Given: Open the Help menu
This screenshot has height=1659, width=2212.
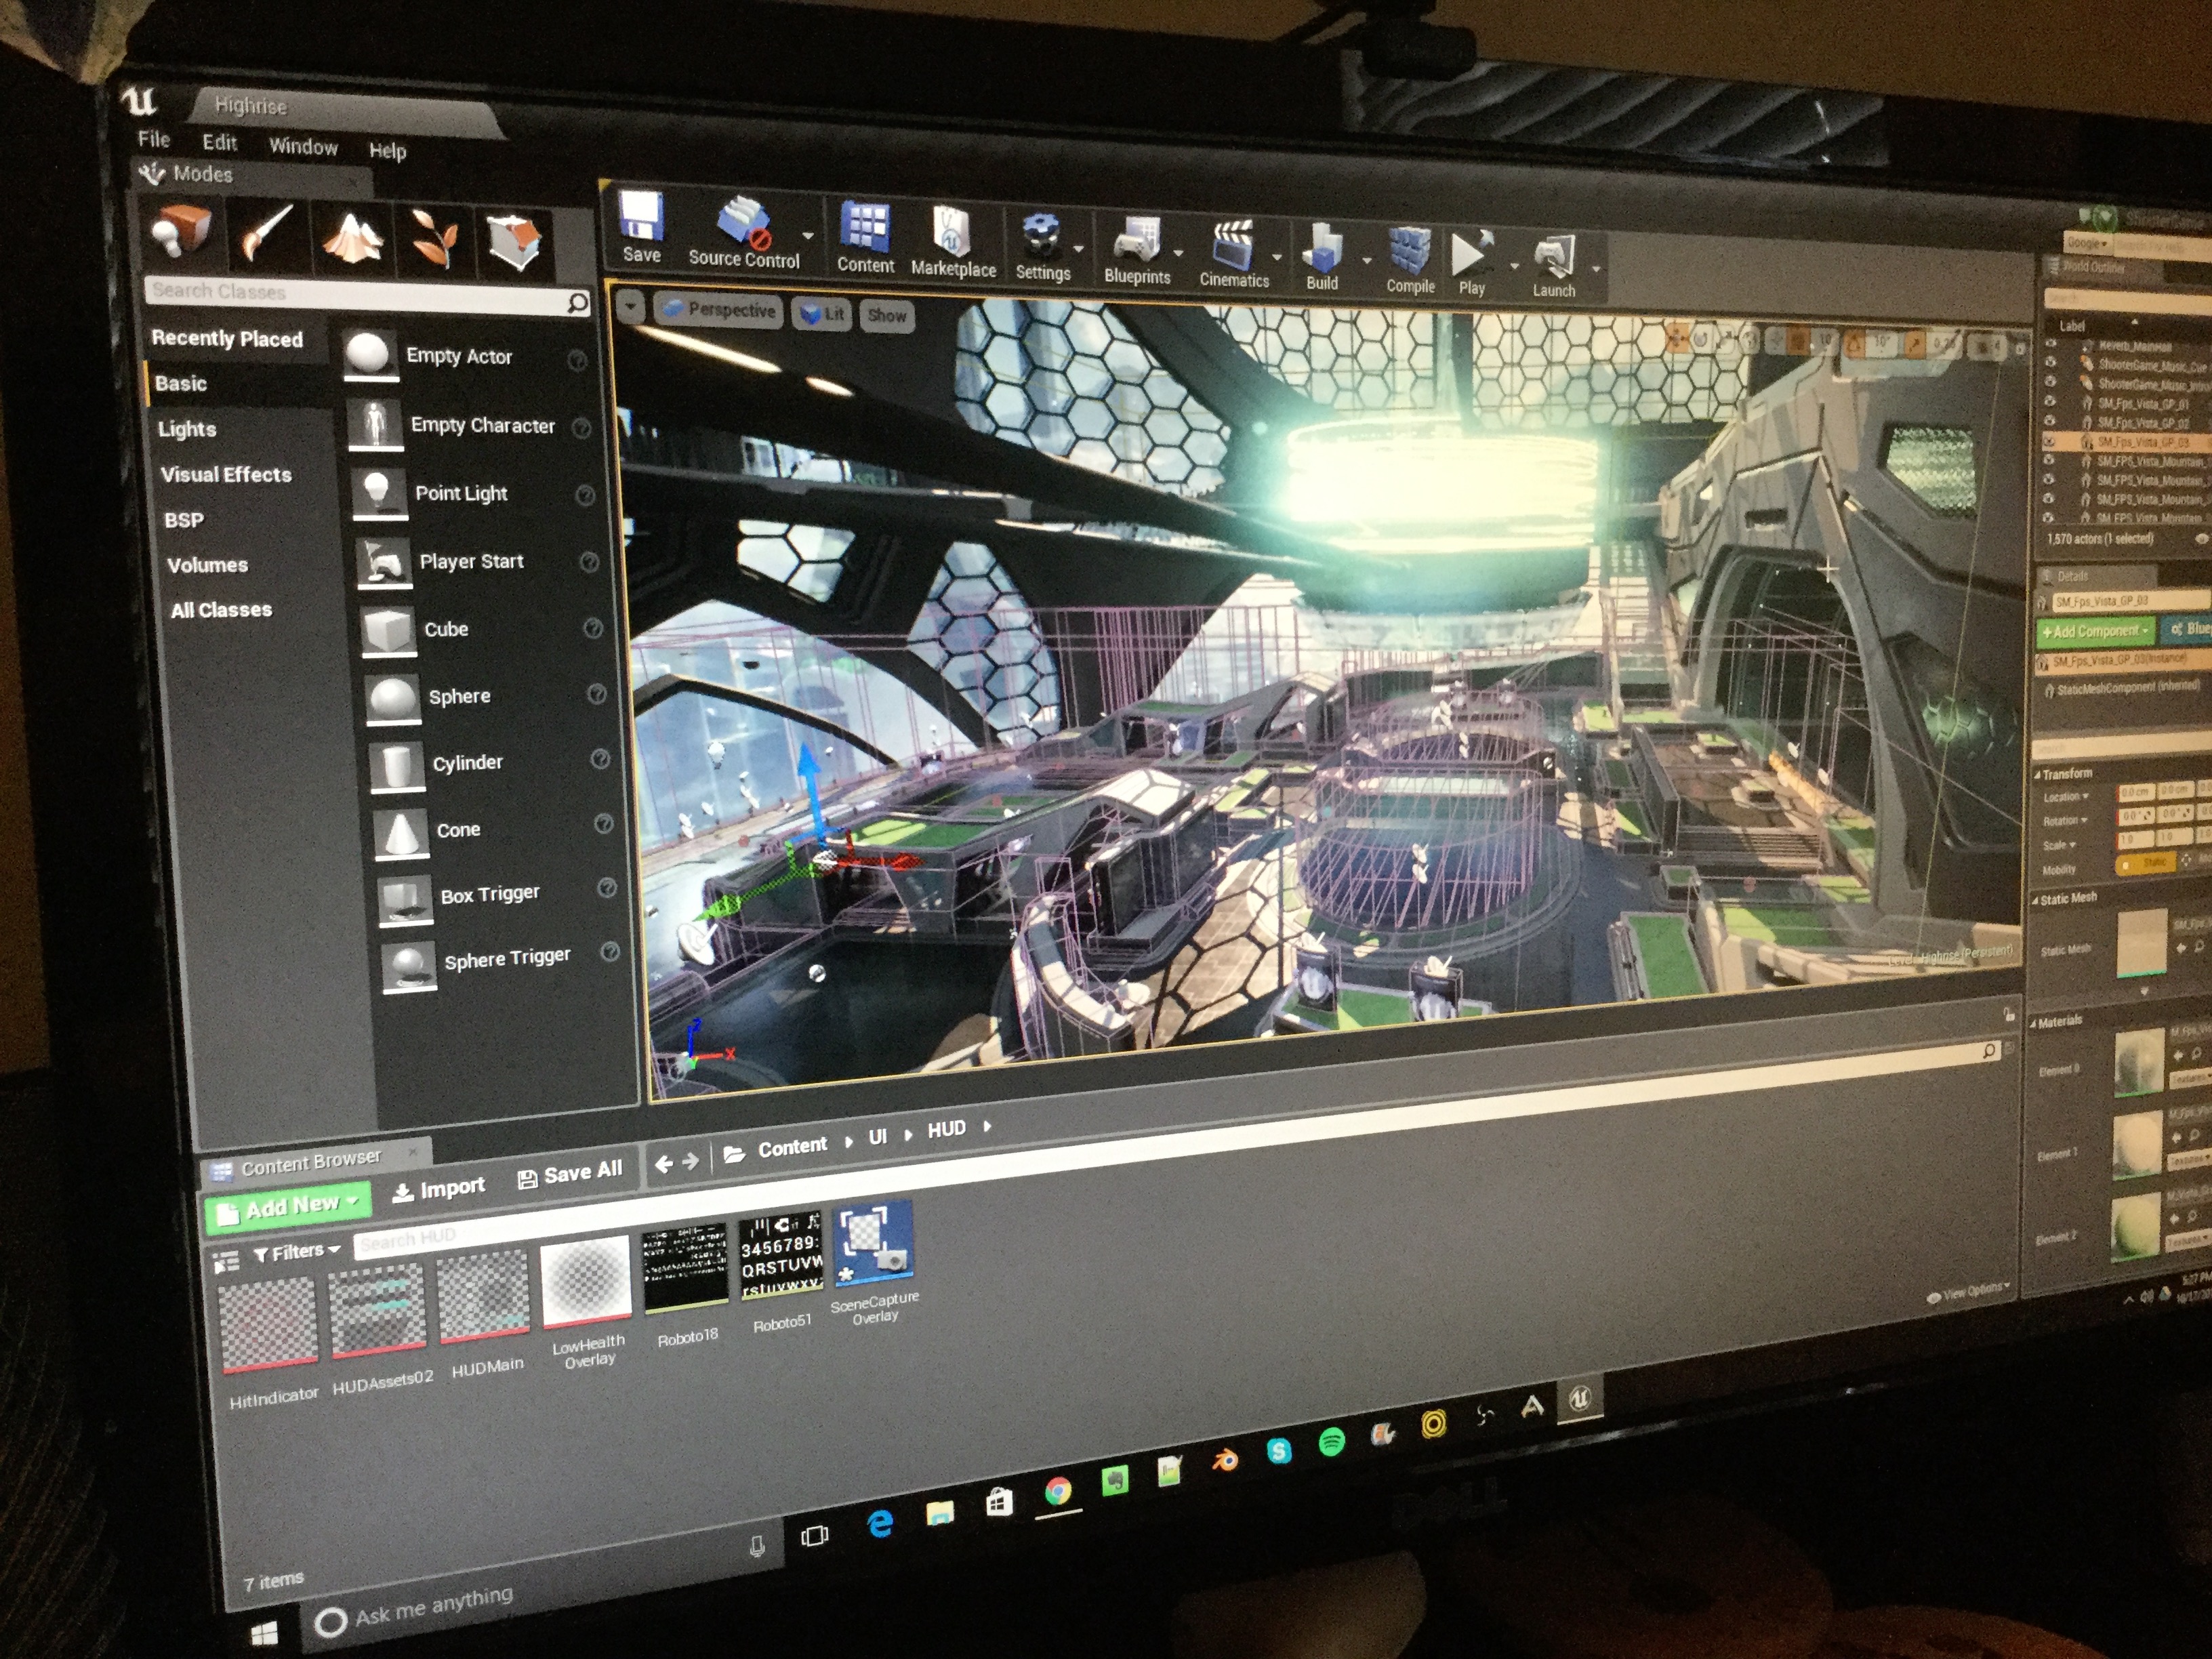Looking at the screenshot, I should [x=387, y=150].
